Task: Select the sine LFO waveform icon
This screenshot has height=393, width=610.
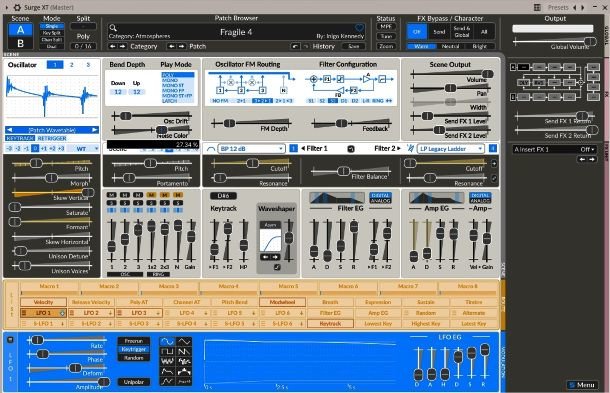Action: point(167,342)
